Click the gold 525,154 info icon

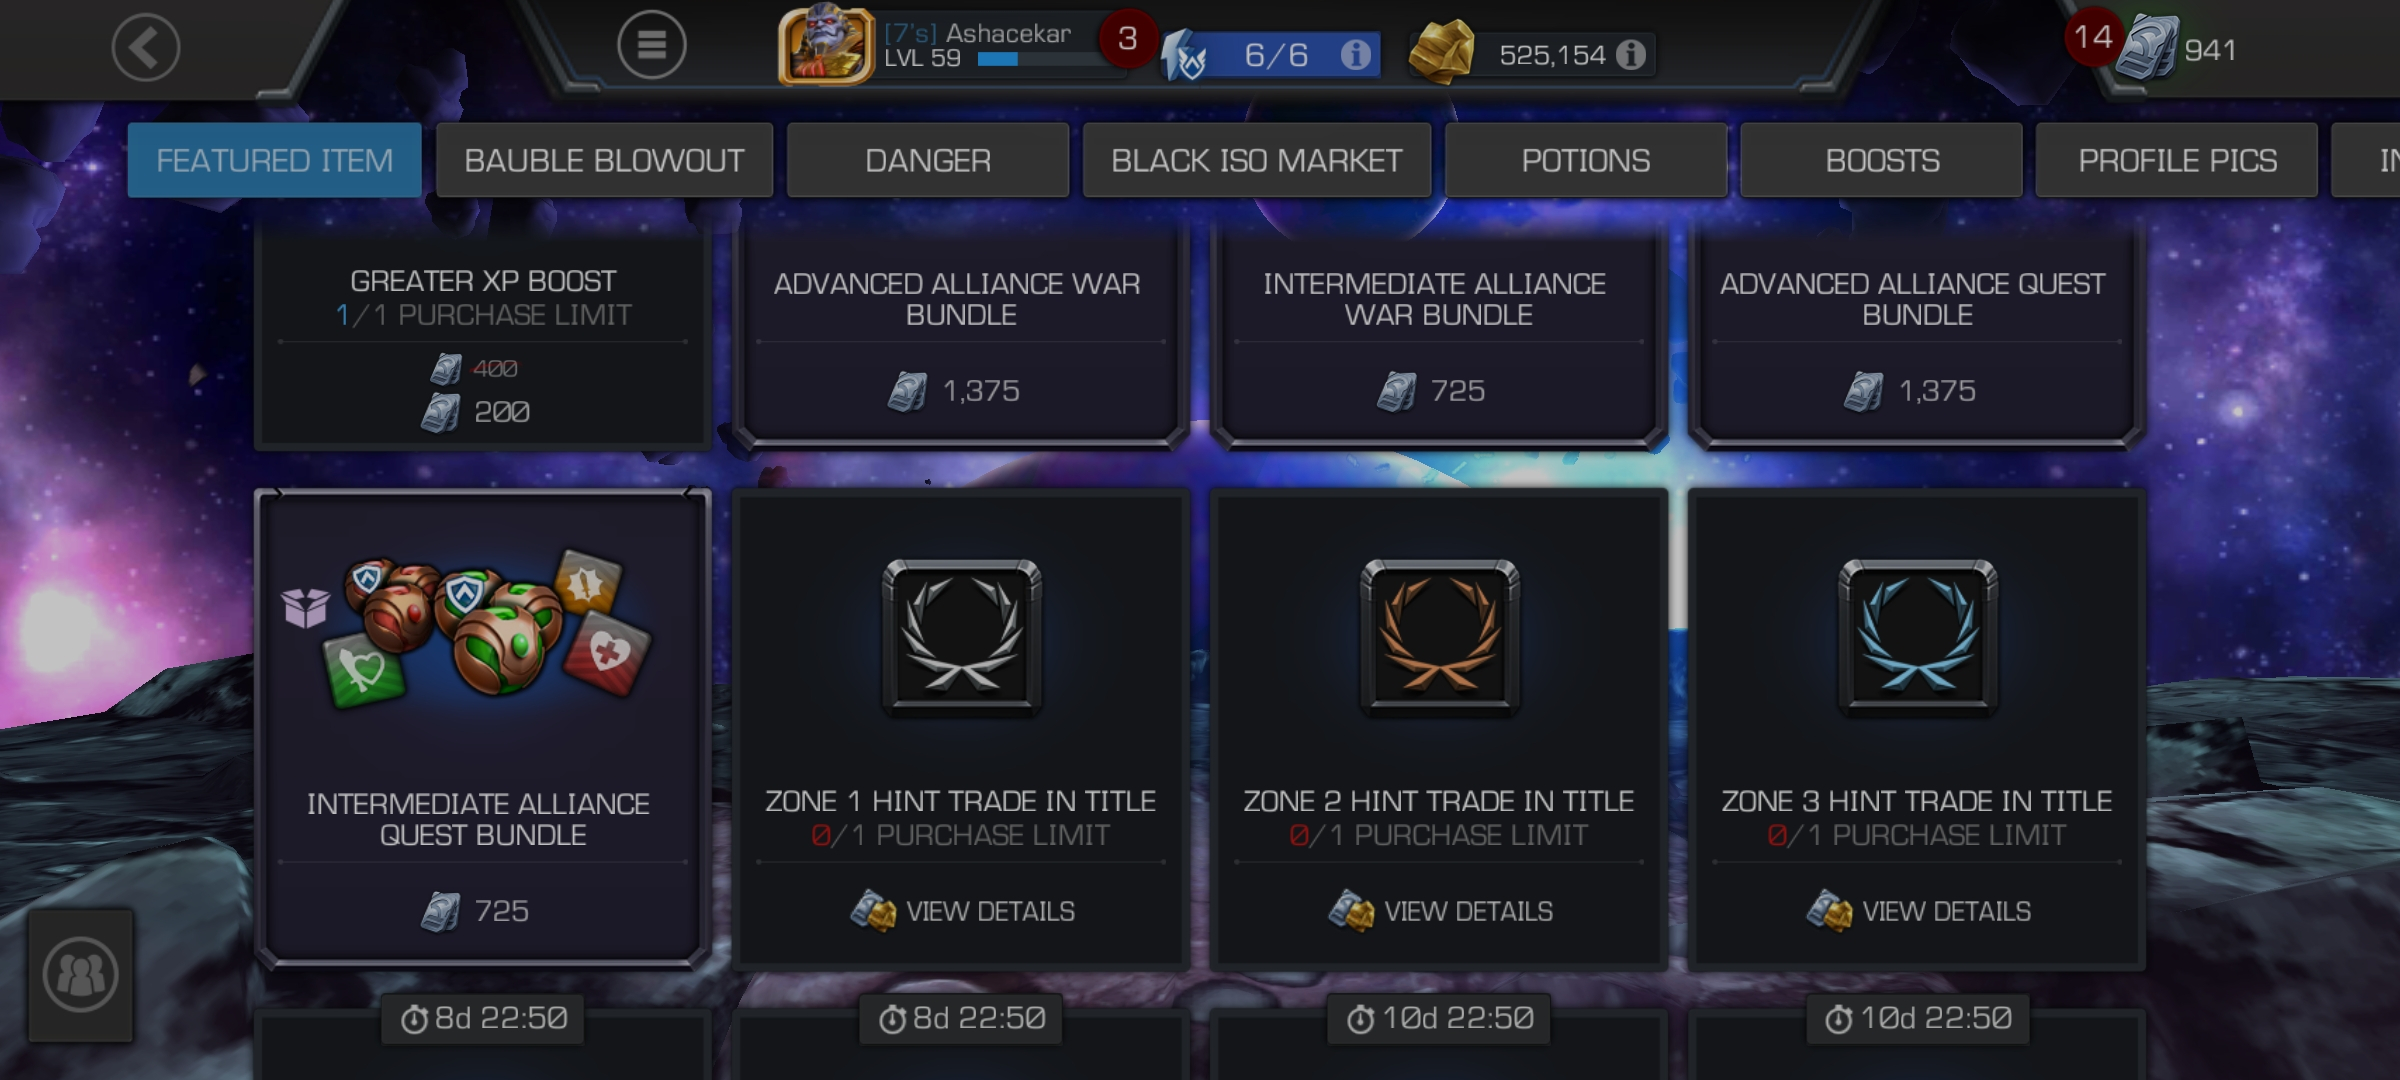point(1630,54)
